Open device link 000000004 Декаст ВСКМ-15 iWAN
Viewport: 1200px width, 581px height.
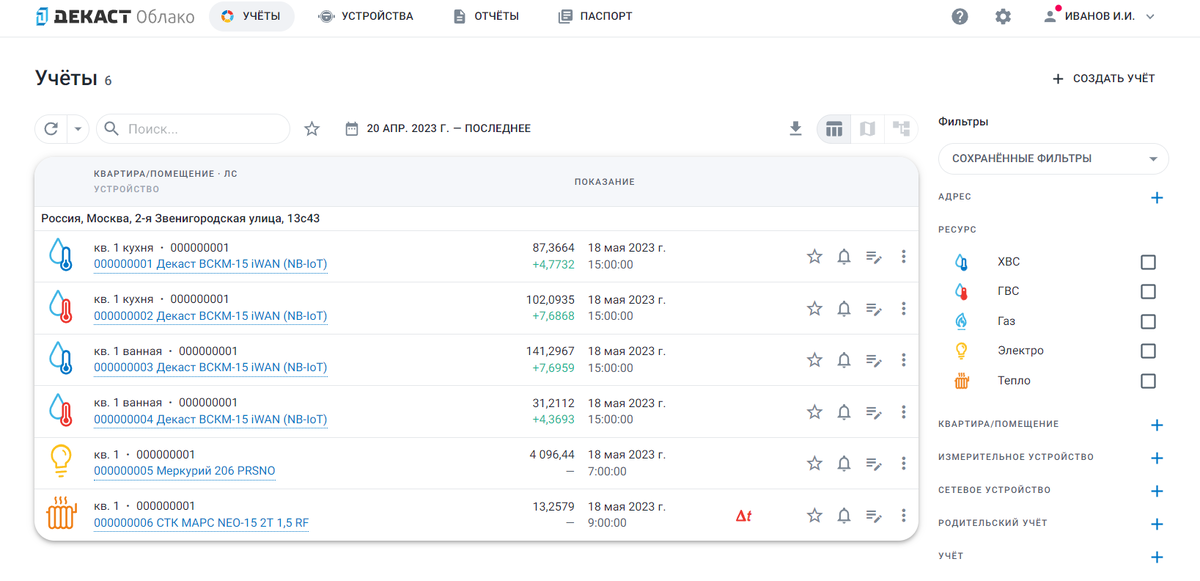[210, 420]
